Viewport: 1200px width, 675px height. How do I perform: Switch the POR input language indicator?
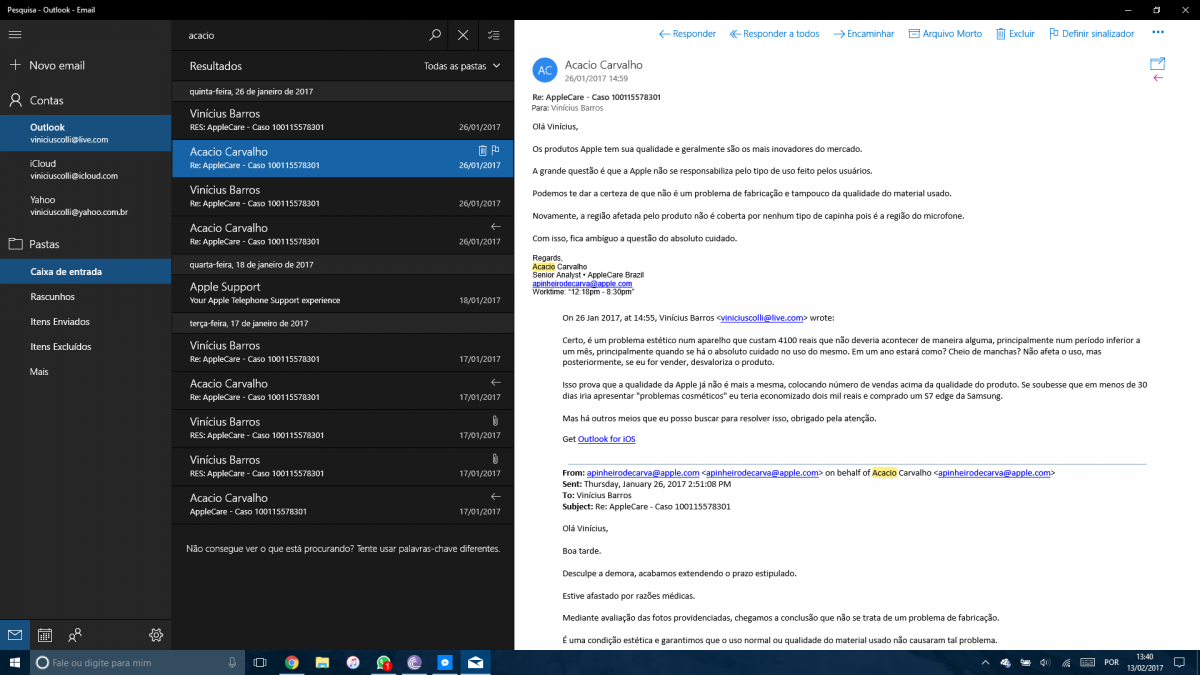tap(1111, 662)
